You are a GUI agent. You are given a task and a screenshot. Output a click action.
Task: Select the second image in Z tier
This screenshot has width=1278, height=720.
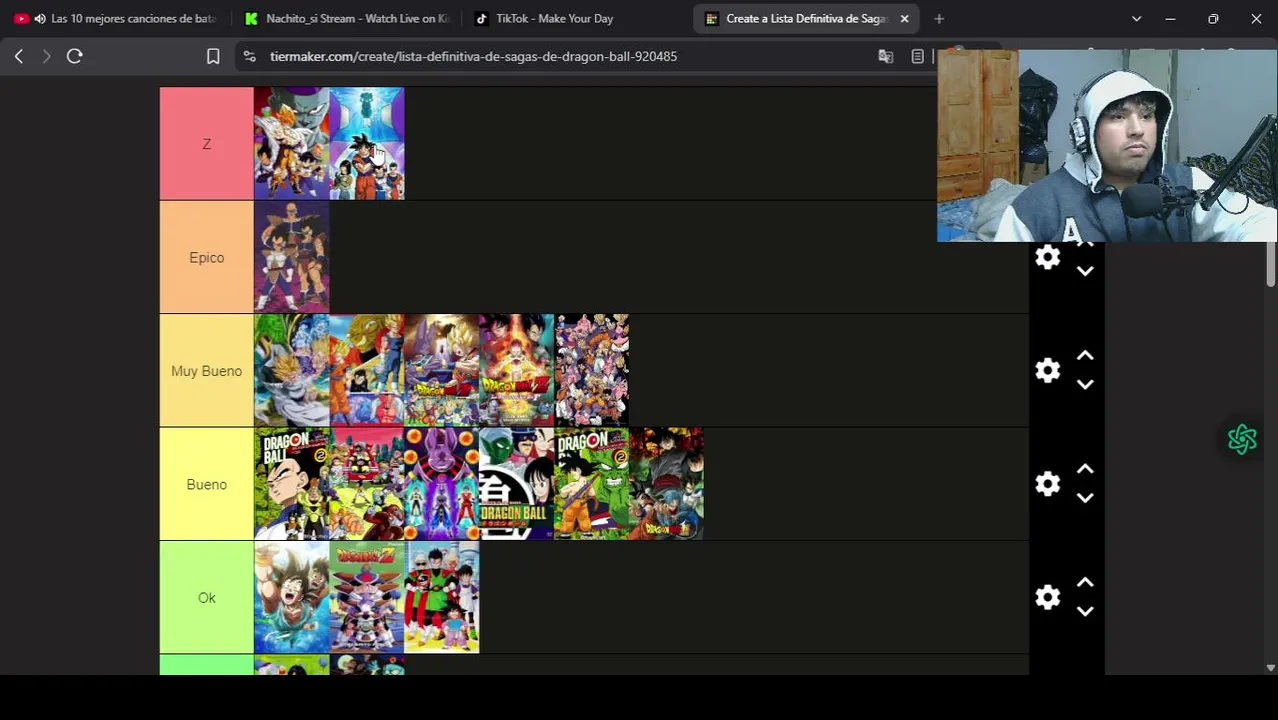tap(367, 144)
